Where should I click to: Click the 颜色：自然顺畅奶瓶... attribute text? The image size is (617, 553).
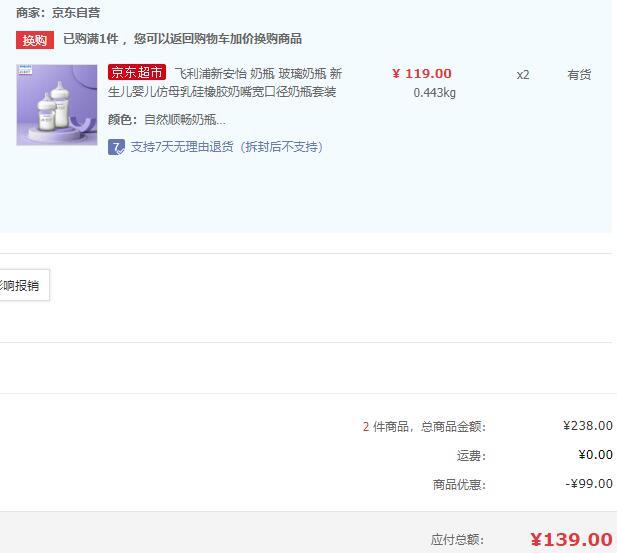pos(167,119)
